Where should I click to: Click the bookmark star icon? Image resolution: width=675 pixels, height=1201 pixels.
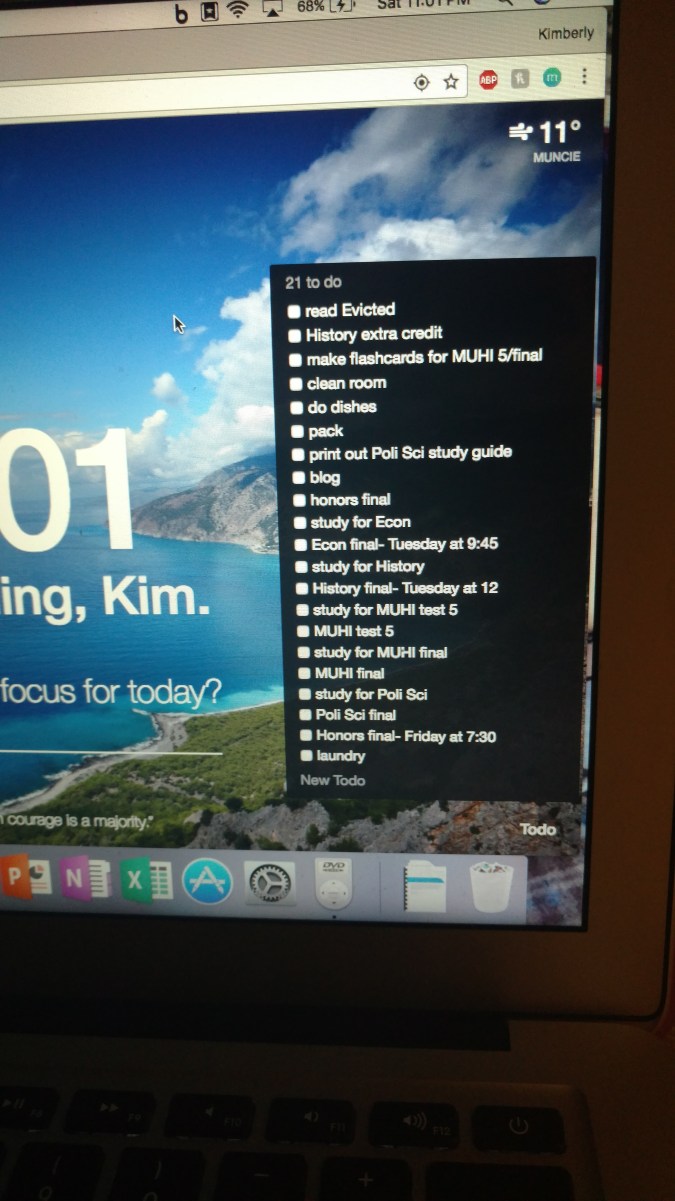tap(451, 82)
